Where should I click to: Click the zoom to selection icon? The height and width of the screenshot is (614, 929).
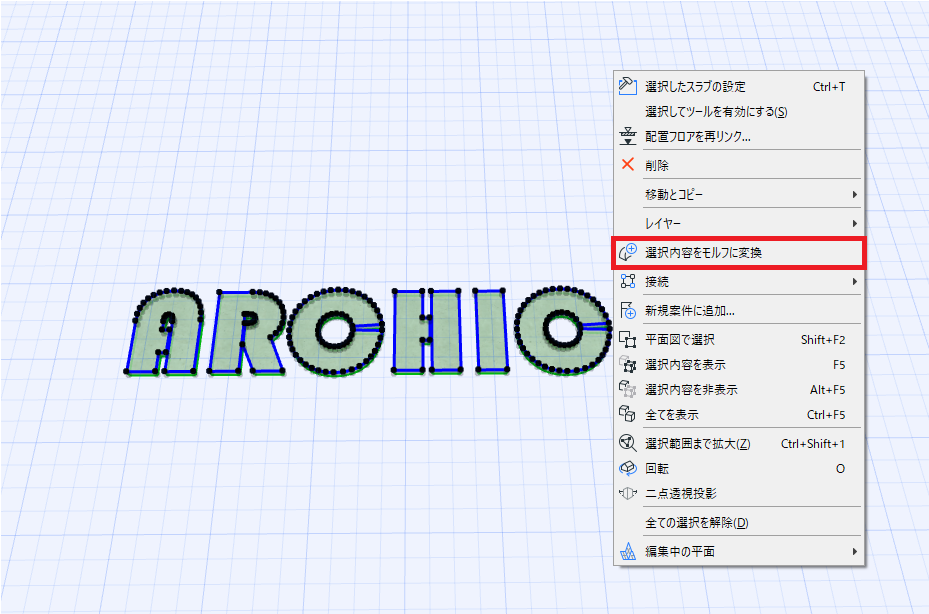coord(627,443)
